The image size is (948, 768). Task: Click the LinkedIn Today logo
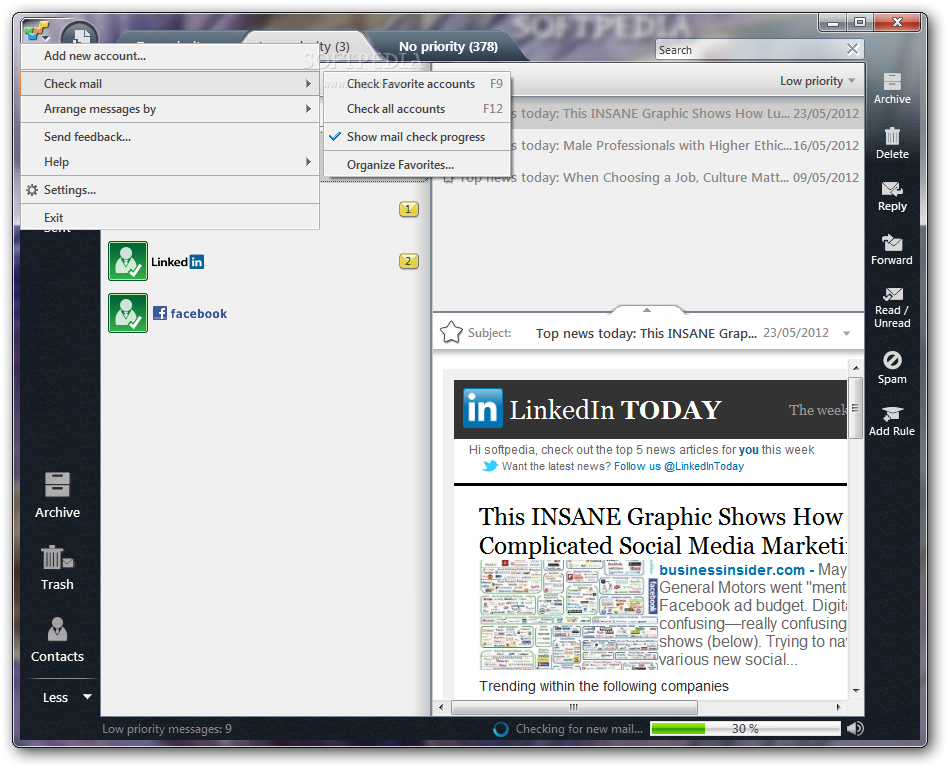(482, 409)
